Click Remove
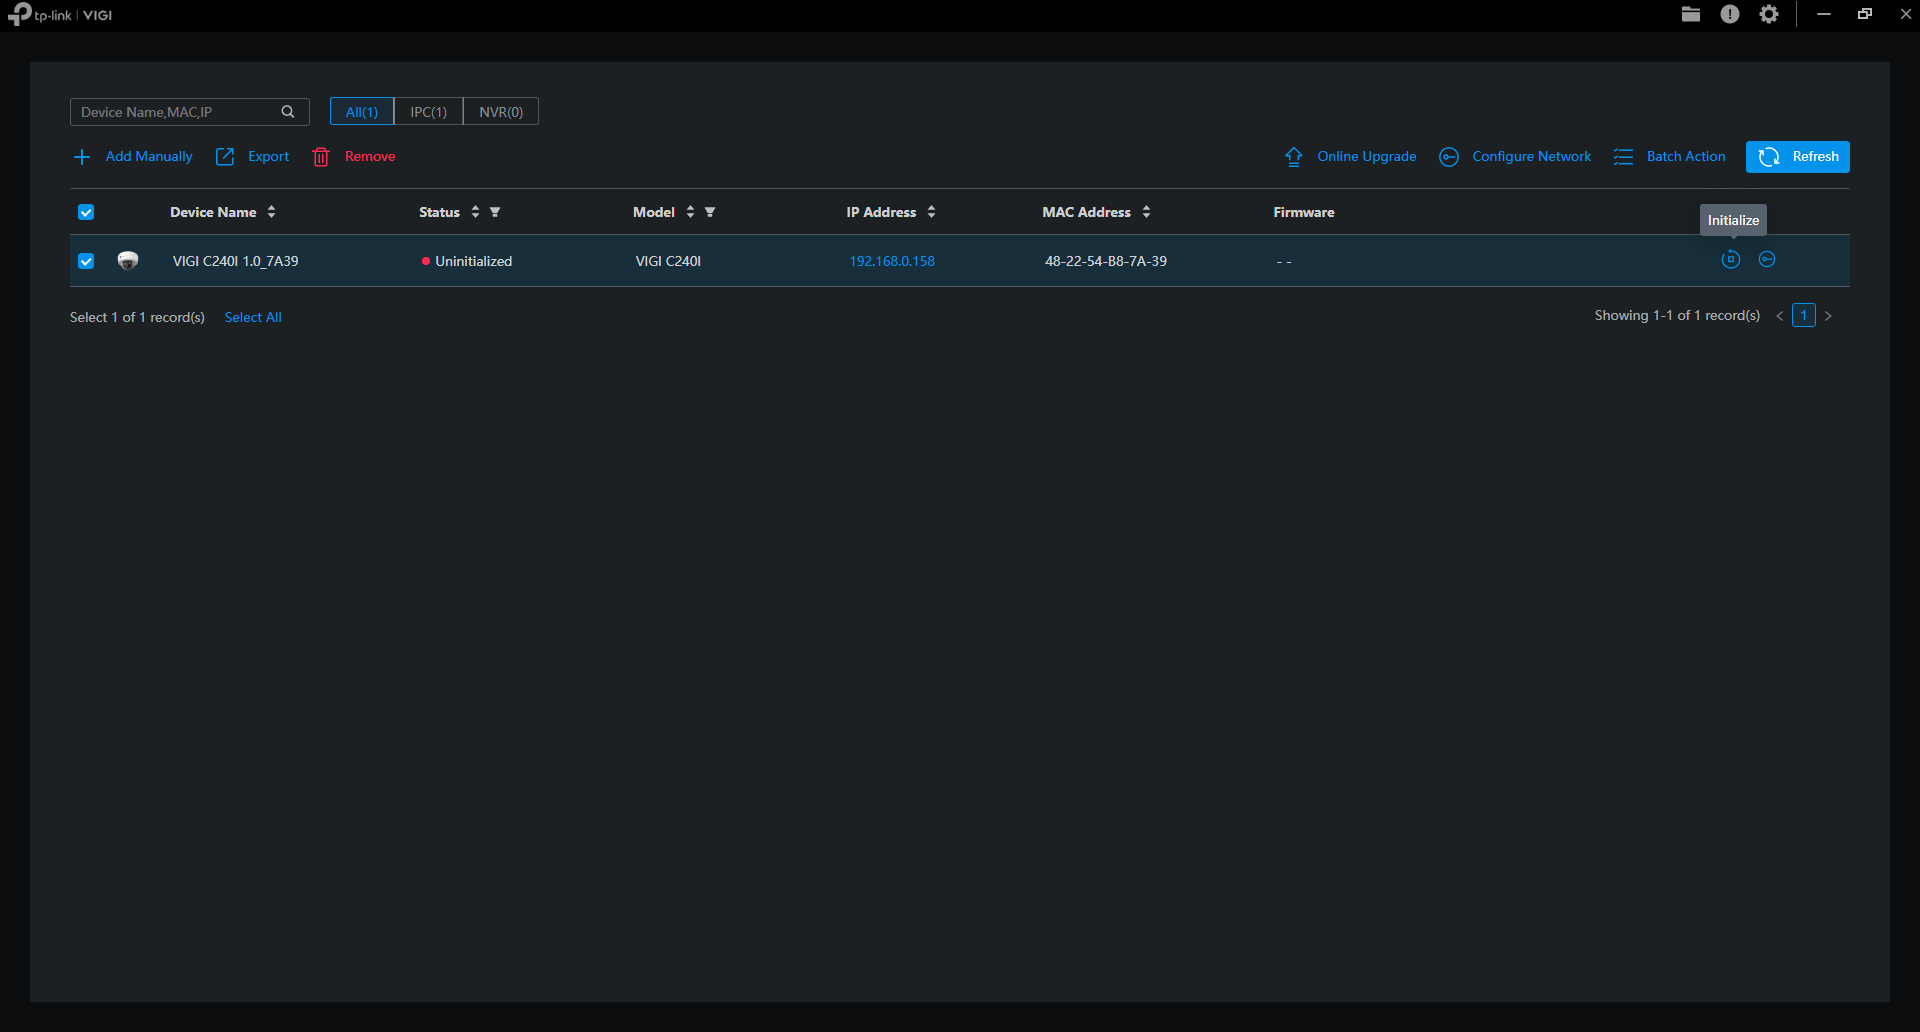This screenshot has height=1032, width=1920. [354, 157]
